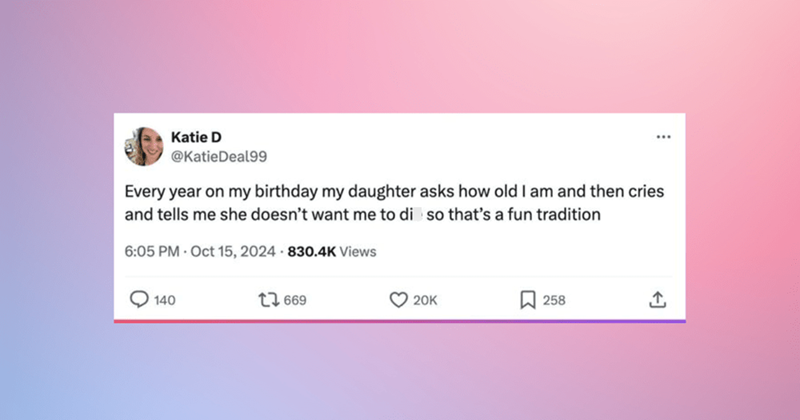
Task: Visit the @KatieDeal99 handle link
Action: tap(219, 156)
